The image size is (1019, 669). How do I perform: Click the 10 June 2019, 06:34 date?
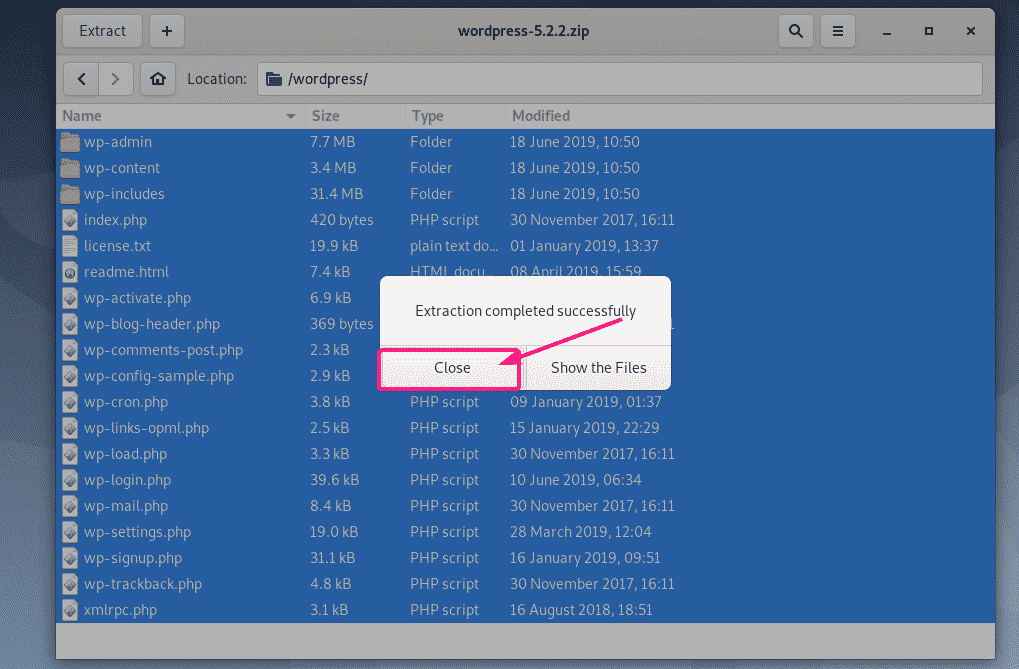click(x=575, y=480)
